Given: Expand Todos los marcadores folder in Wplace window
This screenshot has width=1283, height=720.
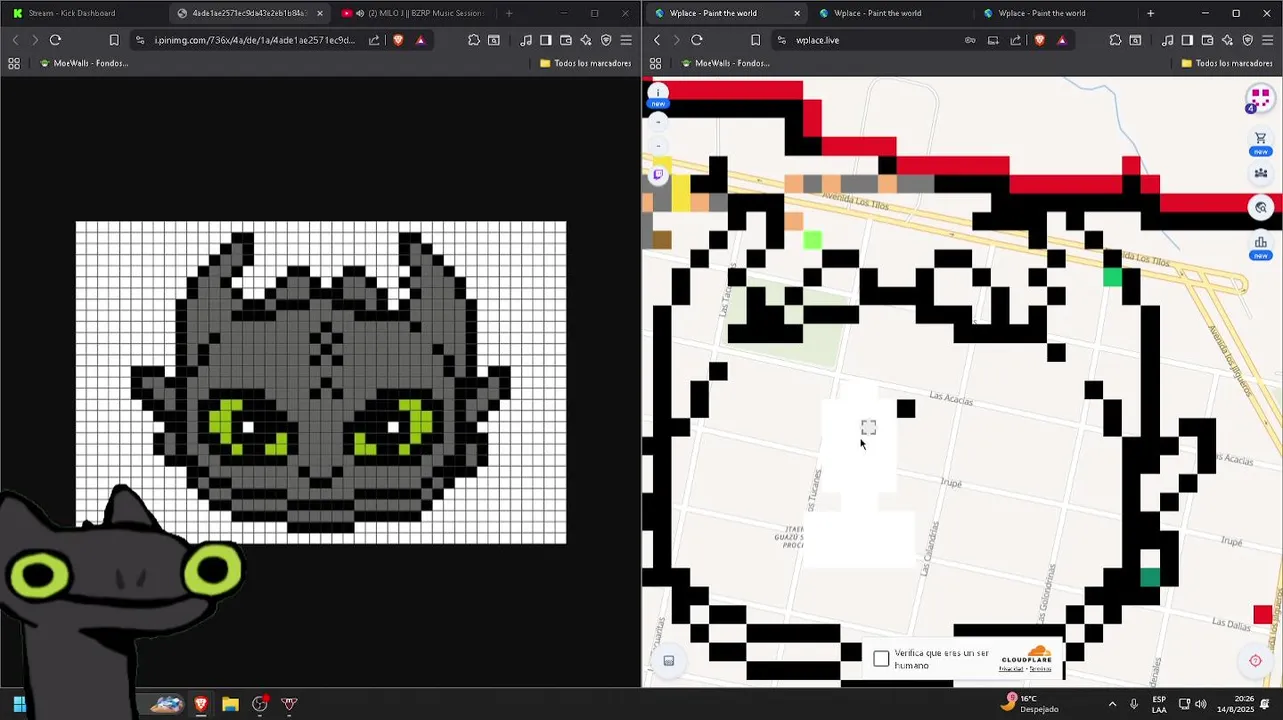Looking at the screenshot, I should [1227, 63].
